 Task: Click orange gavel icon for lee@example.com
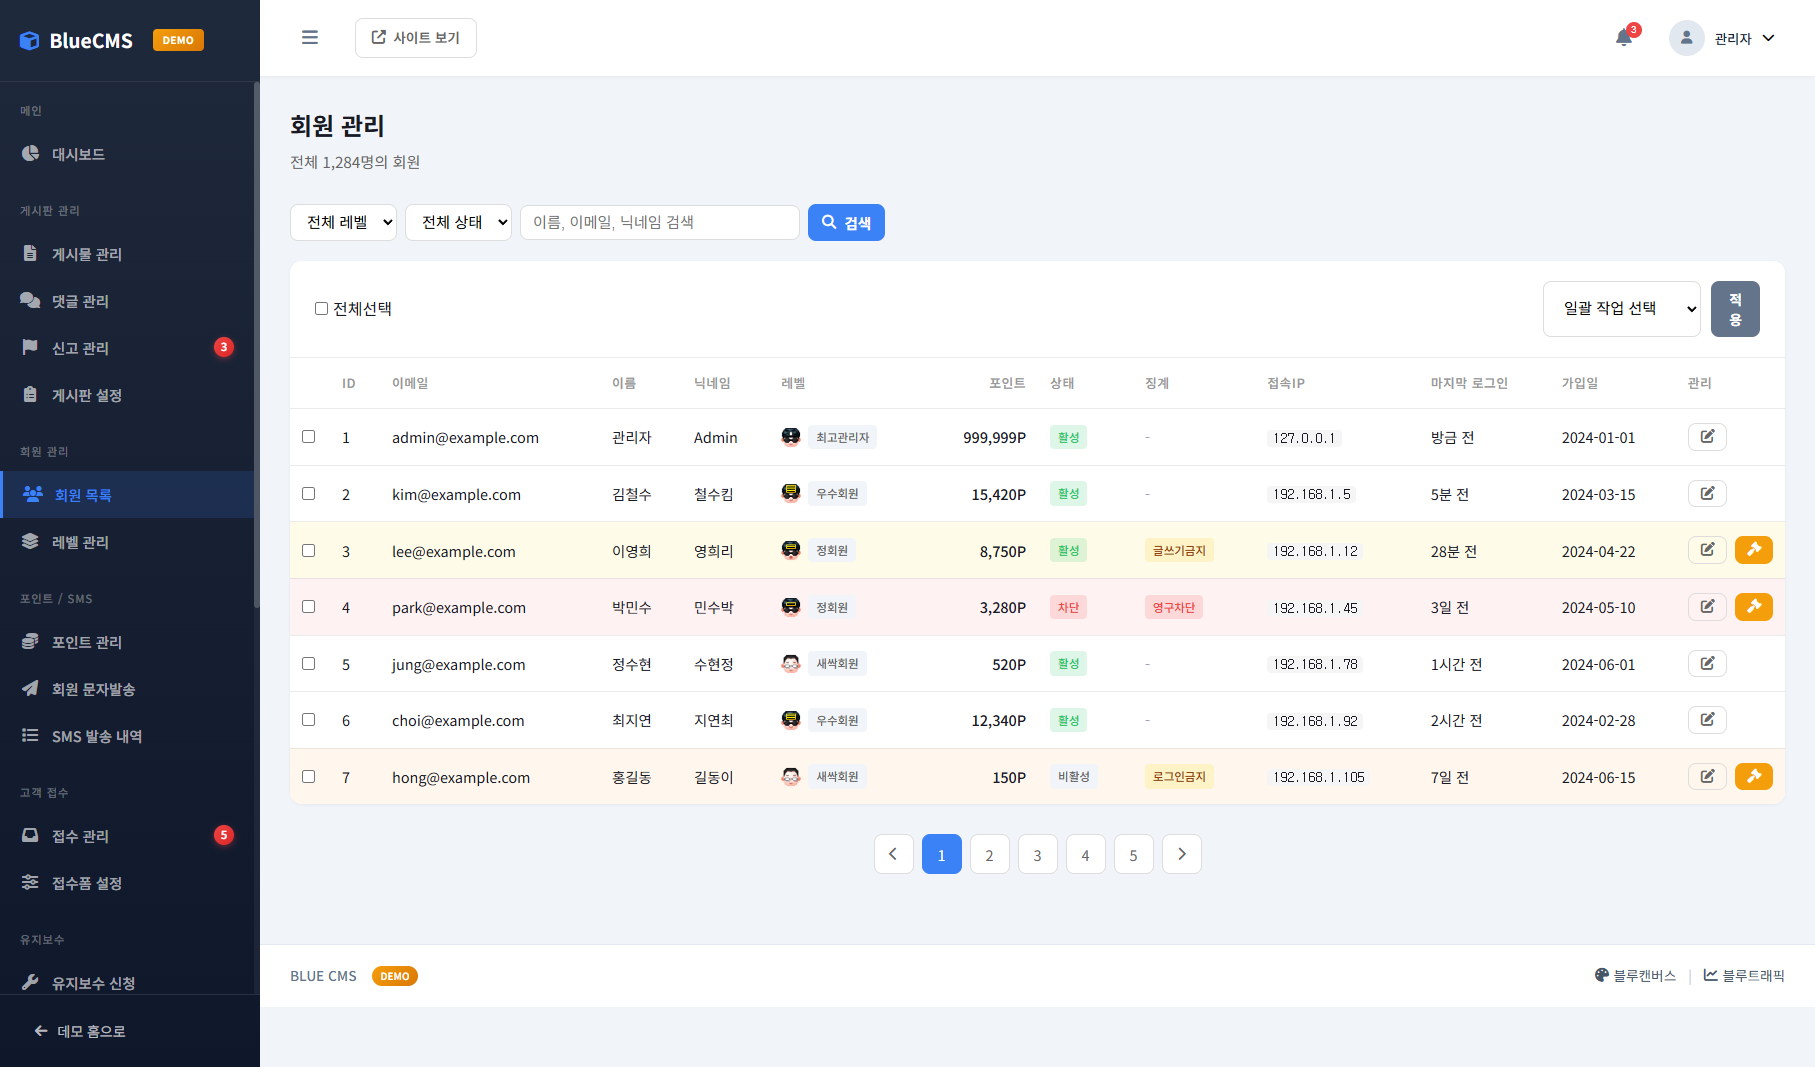(x=1753, y=550)
